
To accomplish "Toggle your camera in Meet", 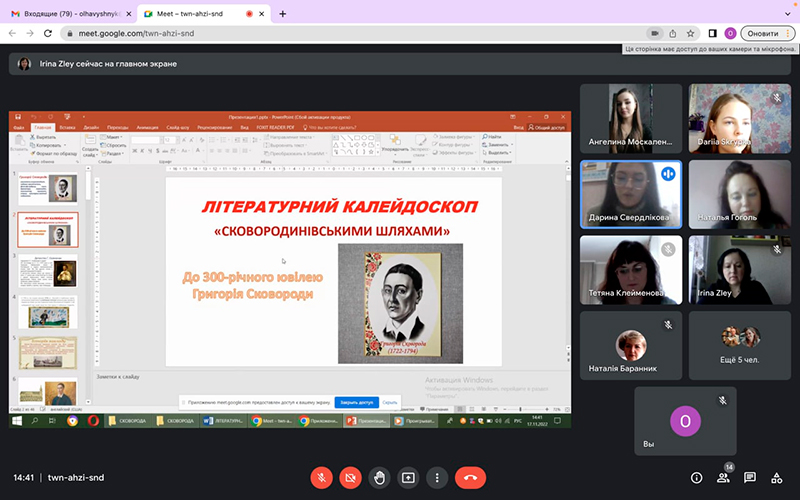I will click(x=350, y=478).
